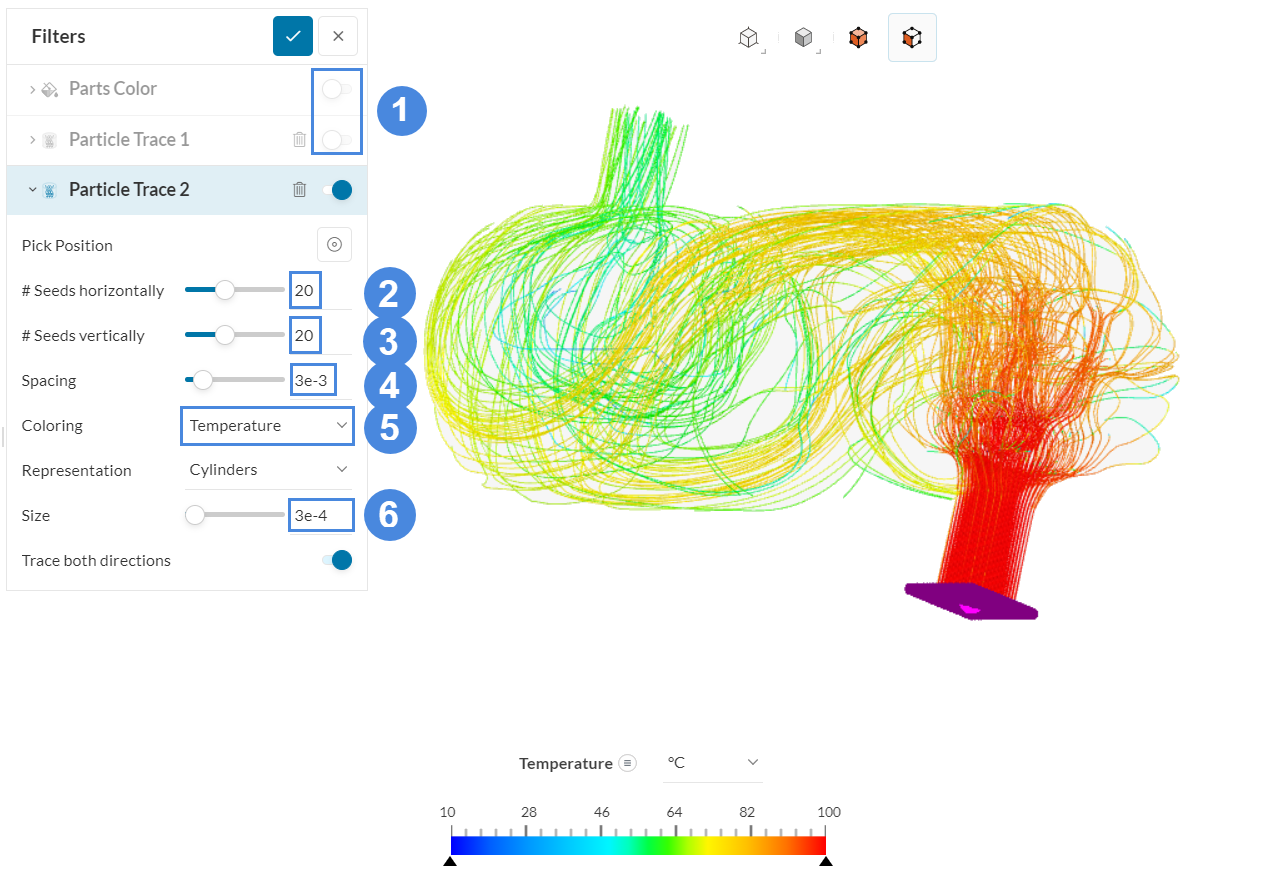Open Temperature legend settings menu icon
Image resolution: width=1274 pixels, height=872 pixels.
(627, 763)
